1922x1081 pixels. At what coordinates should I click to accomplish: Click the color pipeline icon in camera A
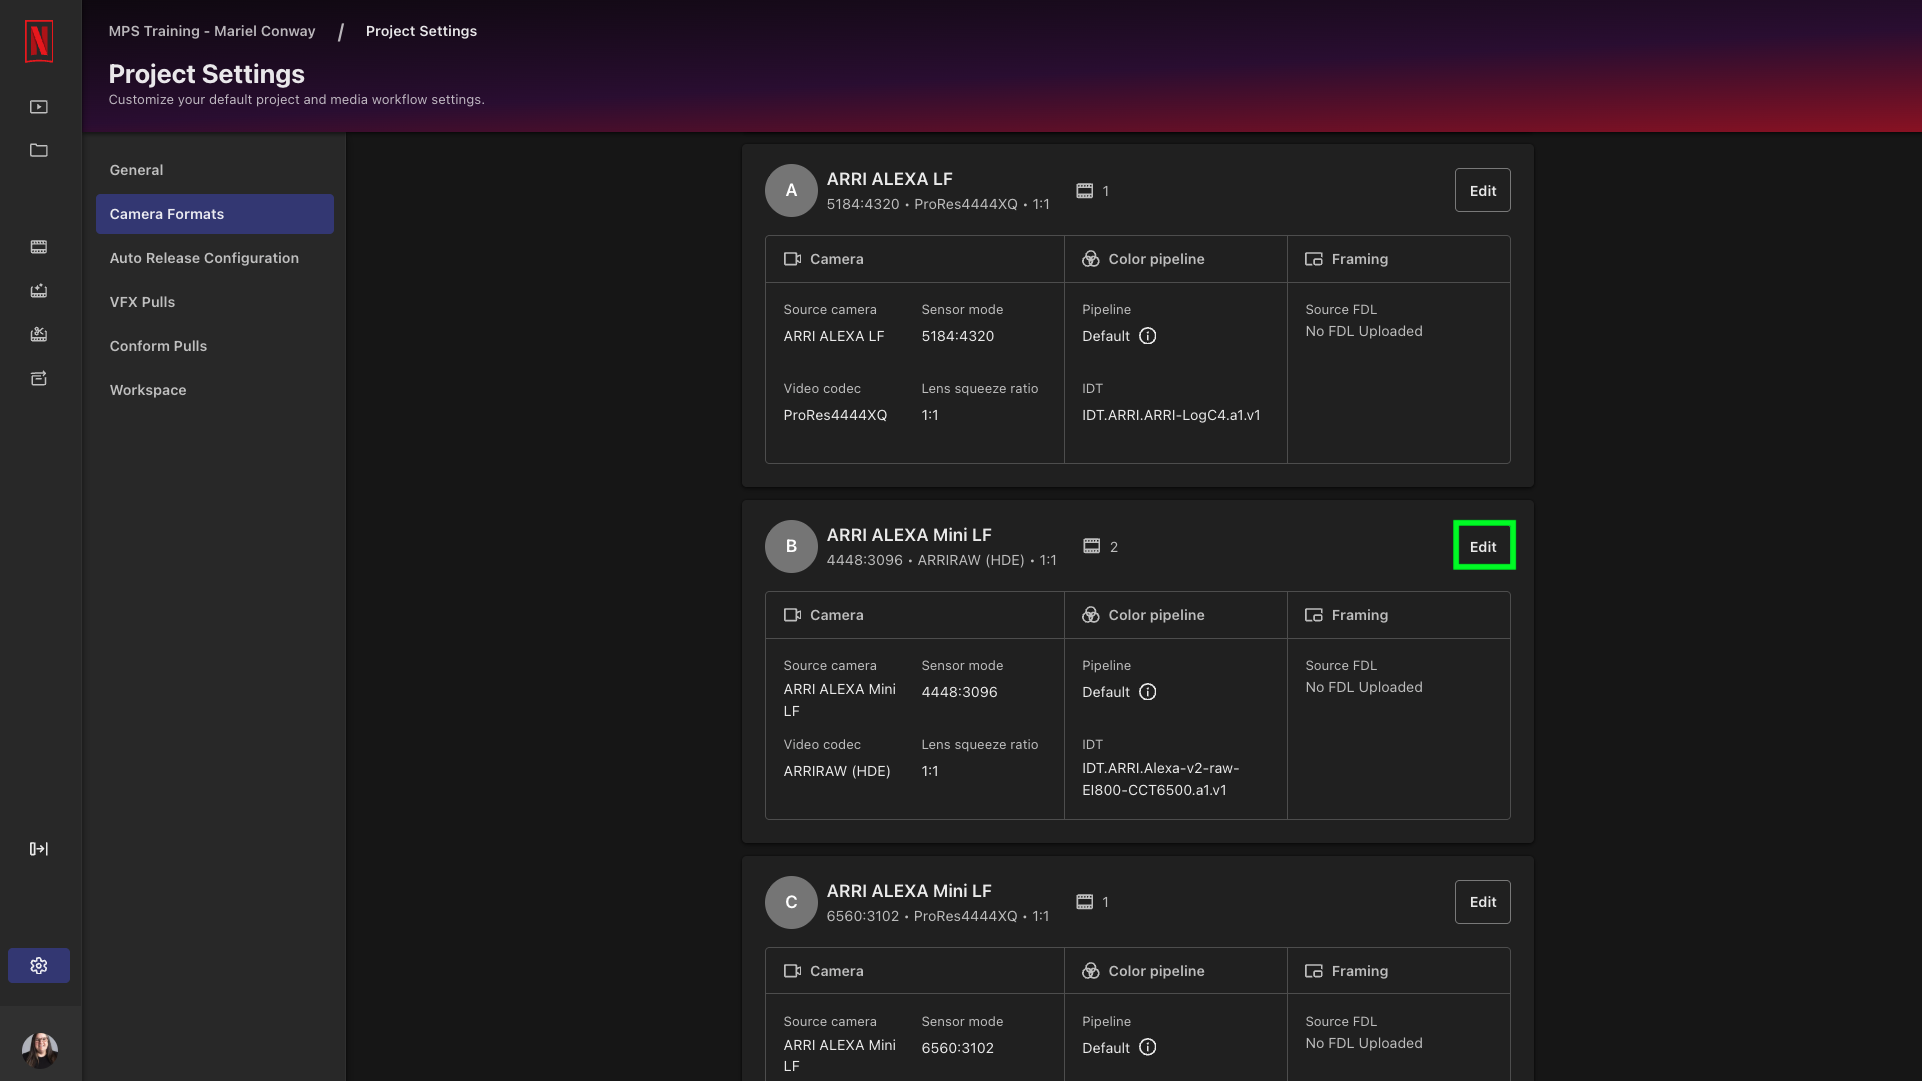click(x=1091, y=259)
